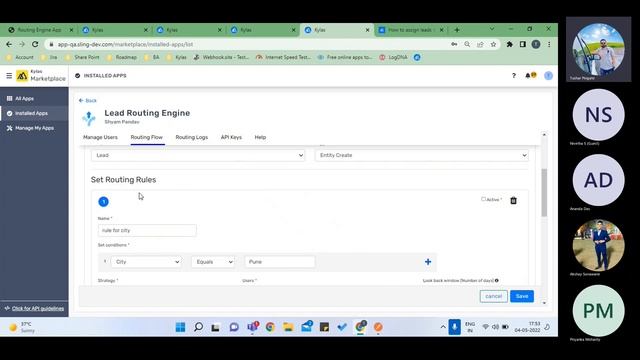Image resolution: width=640 pixels, height=360 pixels.
Task: Open the Chrome tab search chevron
Action: pos(492,29)
